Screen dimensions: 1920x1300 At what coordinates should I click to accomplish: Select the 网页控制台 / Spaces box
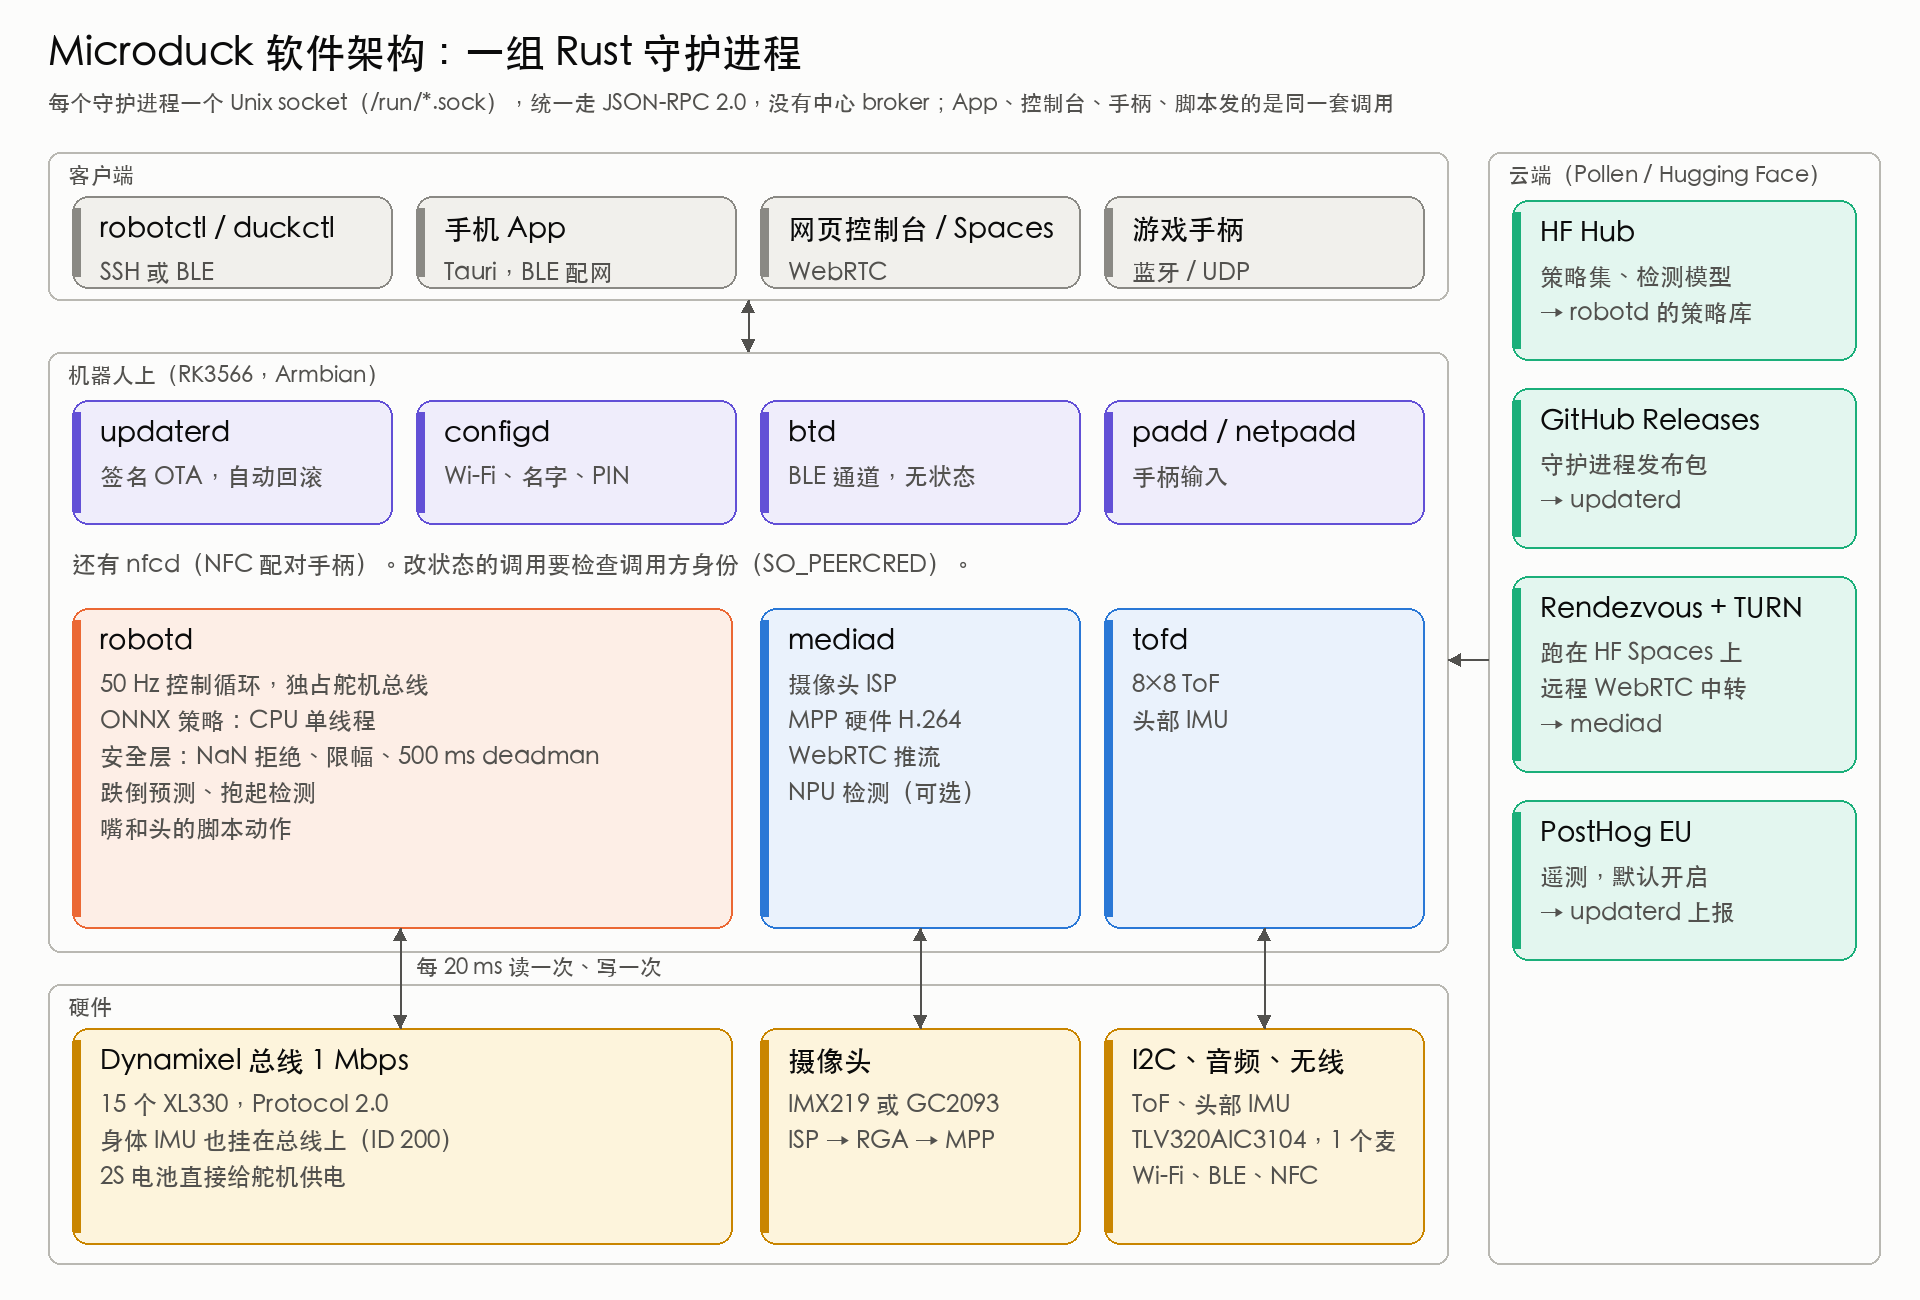pos(920,243)
